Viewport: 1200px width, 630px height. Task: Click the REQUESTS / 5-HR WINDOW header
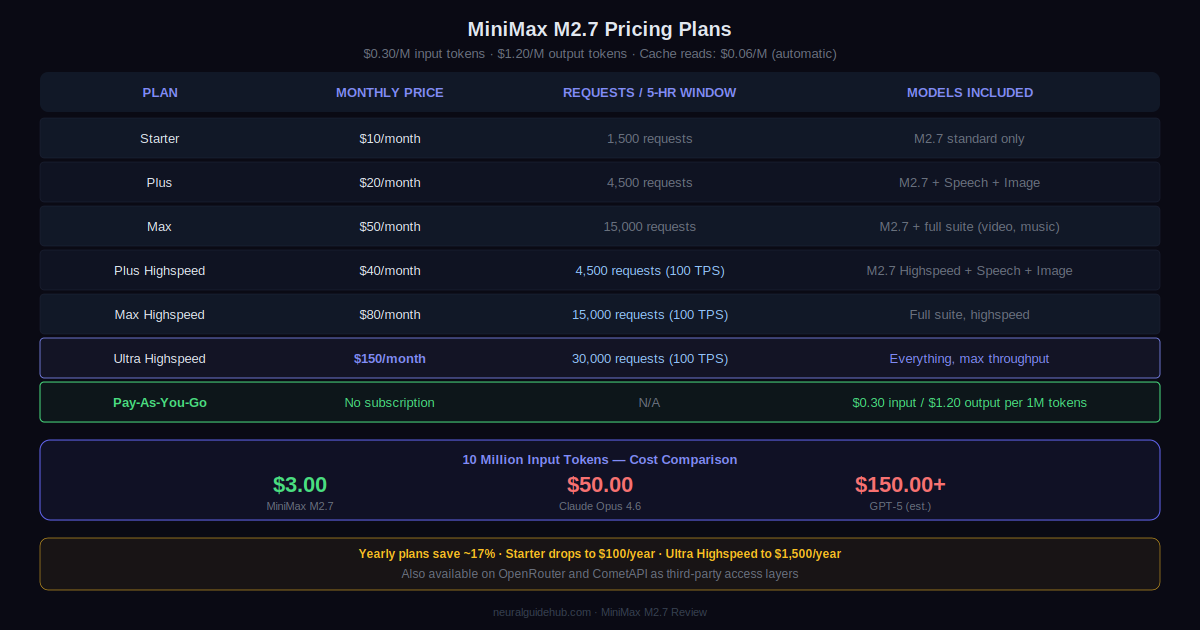click(x=649, y=93)
